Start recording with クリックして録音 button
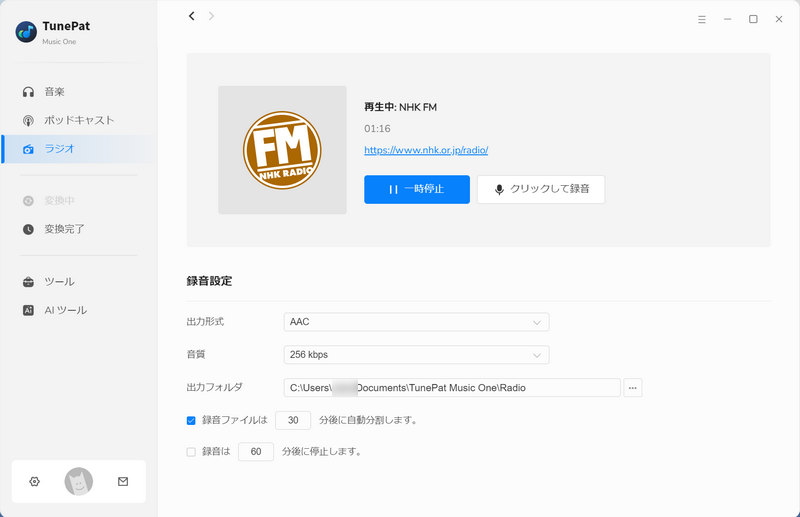This screenshot has width=800, height=517. tap(541, 189)
